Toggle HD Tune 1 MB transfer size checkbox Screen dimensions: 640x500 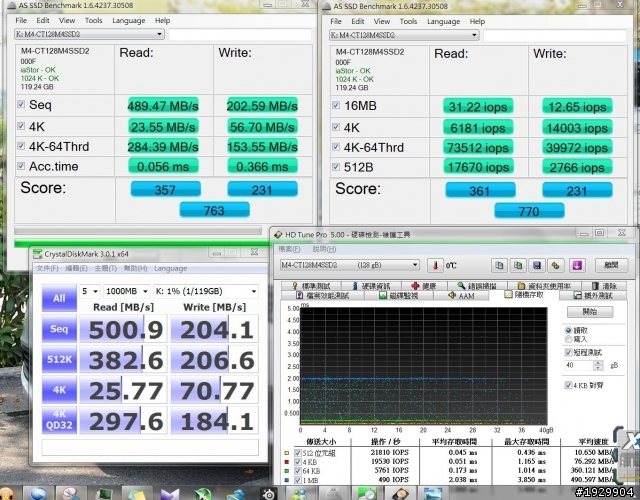[x=298, y=480]
